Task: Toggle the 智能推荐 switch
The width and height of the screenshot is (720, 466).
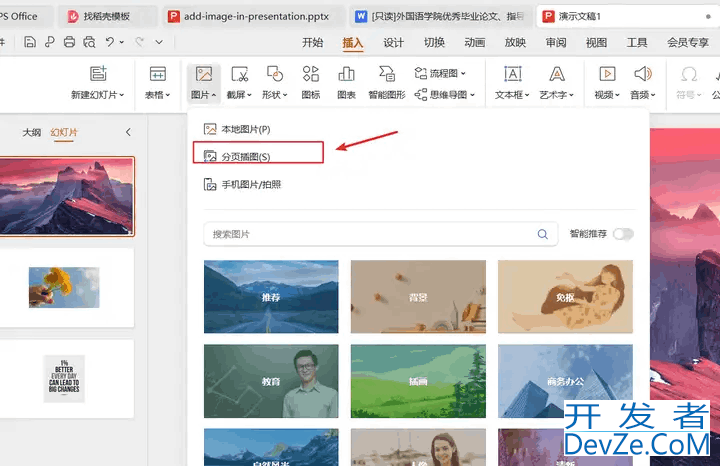Action: pyautogui.click(x=623, y=234)
